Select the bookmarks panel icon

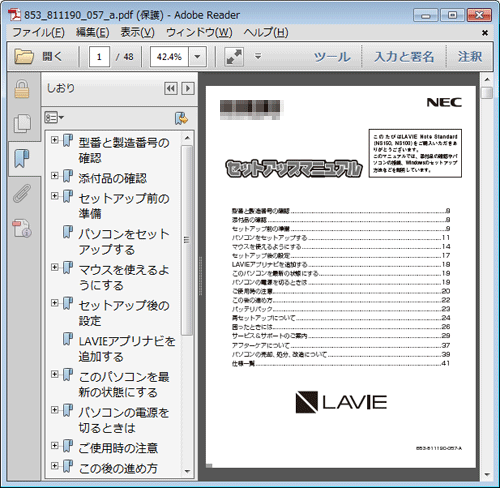tap(22, 158)
